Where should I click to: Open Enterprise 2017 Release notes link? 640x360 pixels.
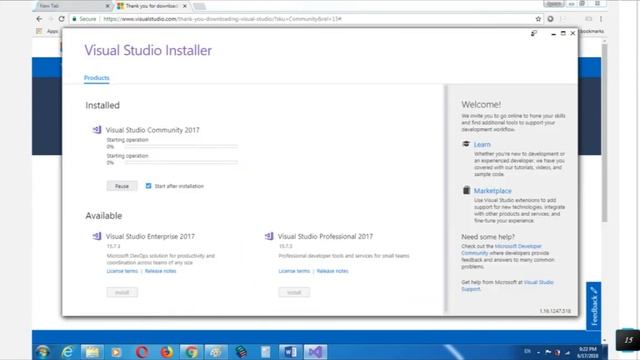[x=160, y=271]
